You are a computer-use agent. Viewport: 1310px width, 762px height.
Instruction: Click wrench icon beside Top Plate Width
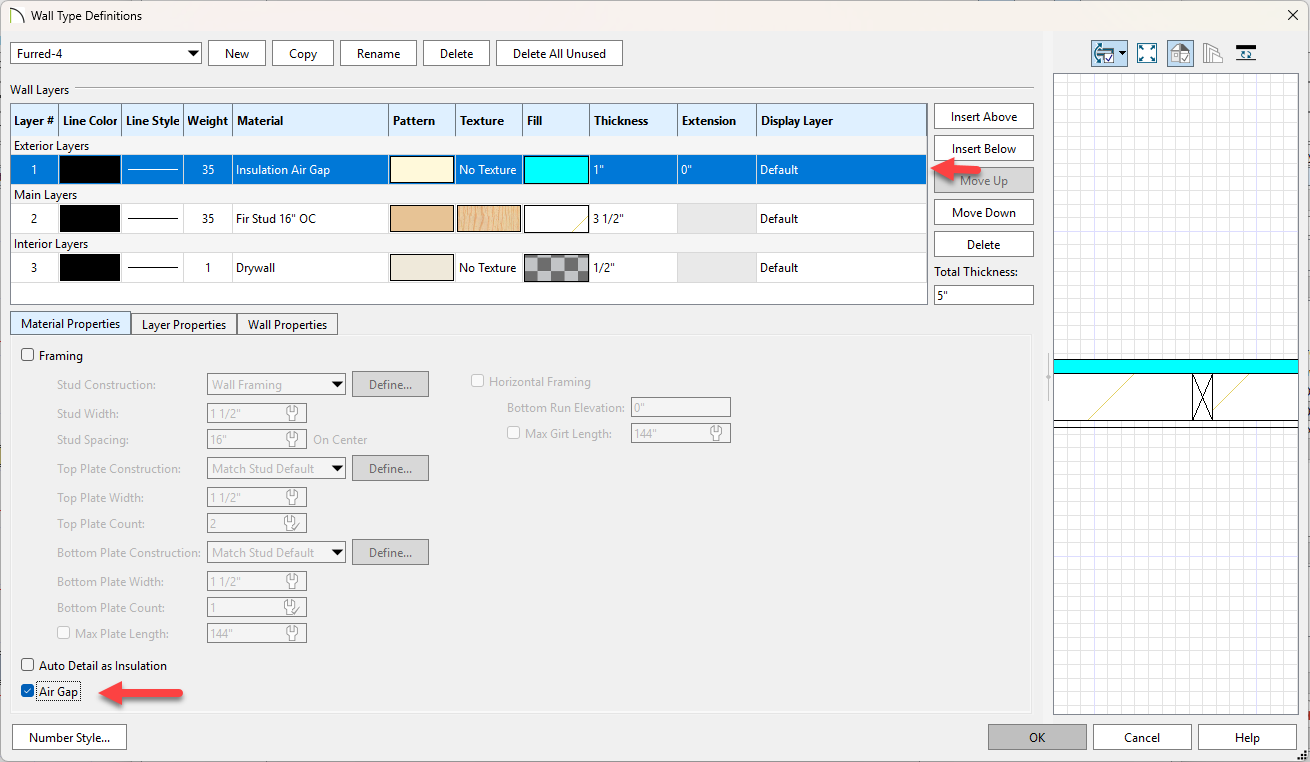(292, 497)
